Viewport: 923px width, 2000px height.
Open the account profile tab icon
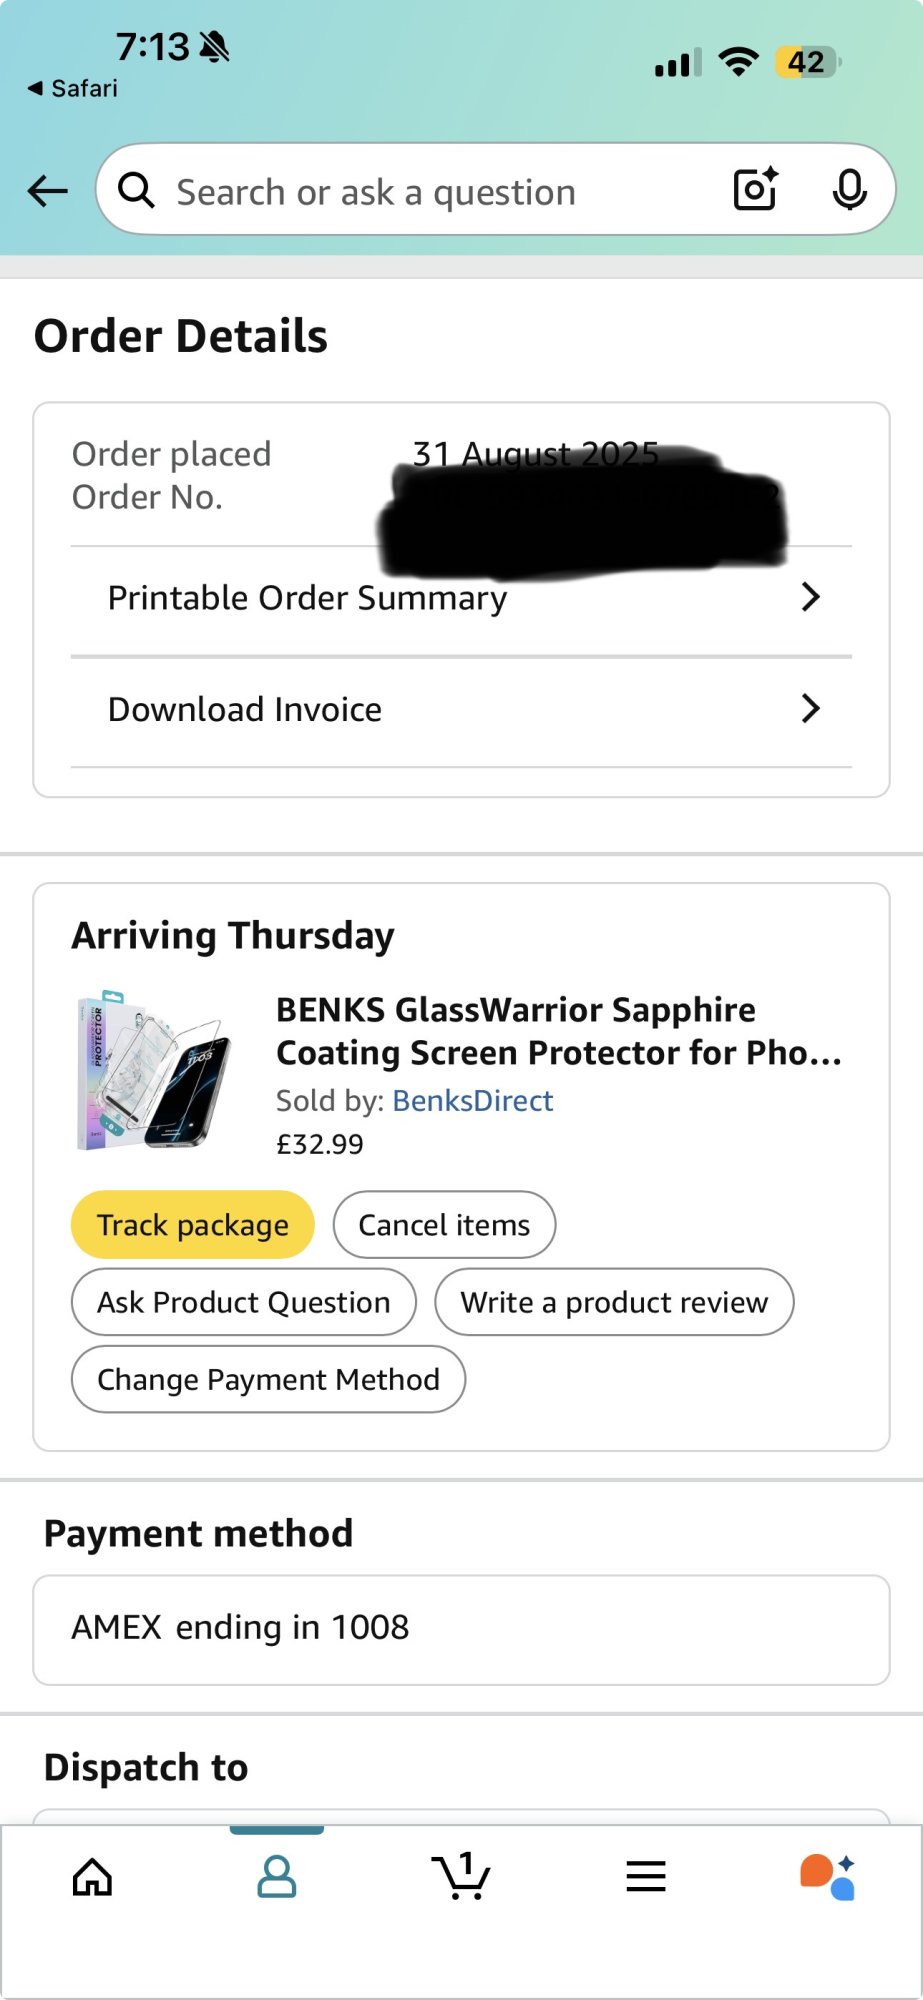pyautogui.click(x=277, y=1876)
